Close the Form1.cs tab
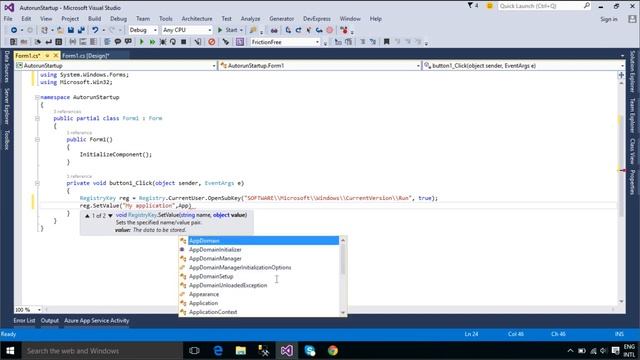Screen dimensions: 640x360 [x=56, y=56]
